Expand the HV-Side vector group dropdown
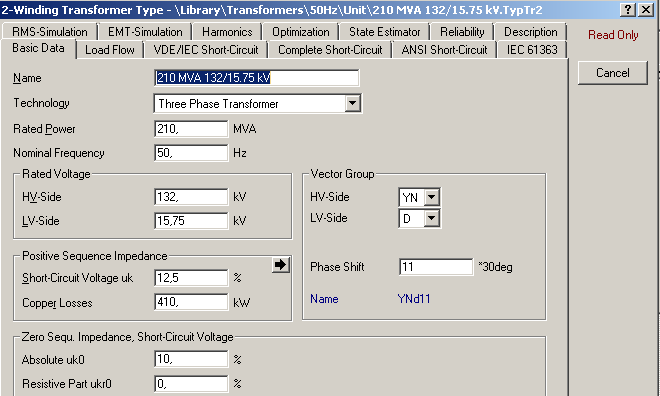 [x=432, y=197]
